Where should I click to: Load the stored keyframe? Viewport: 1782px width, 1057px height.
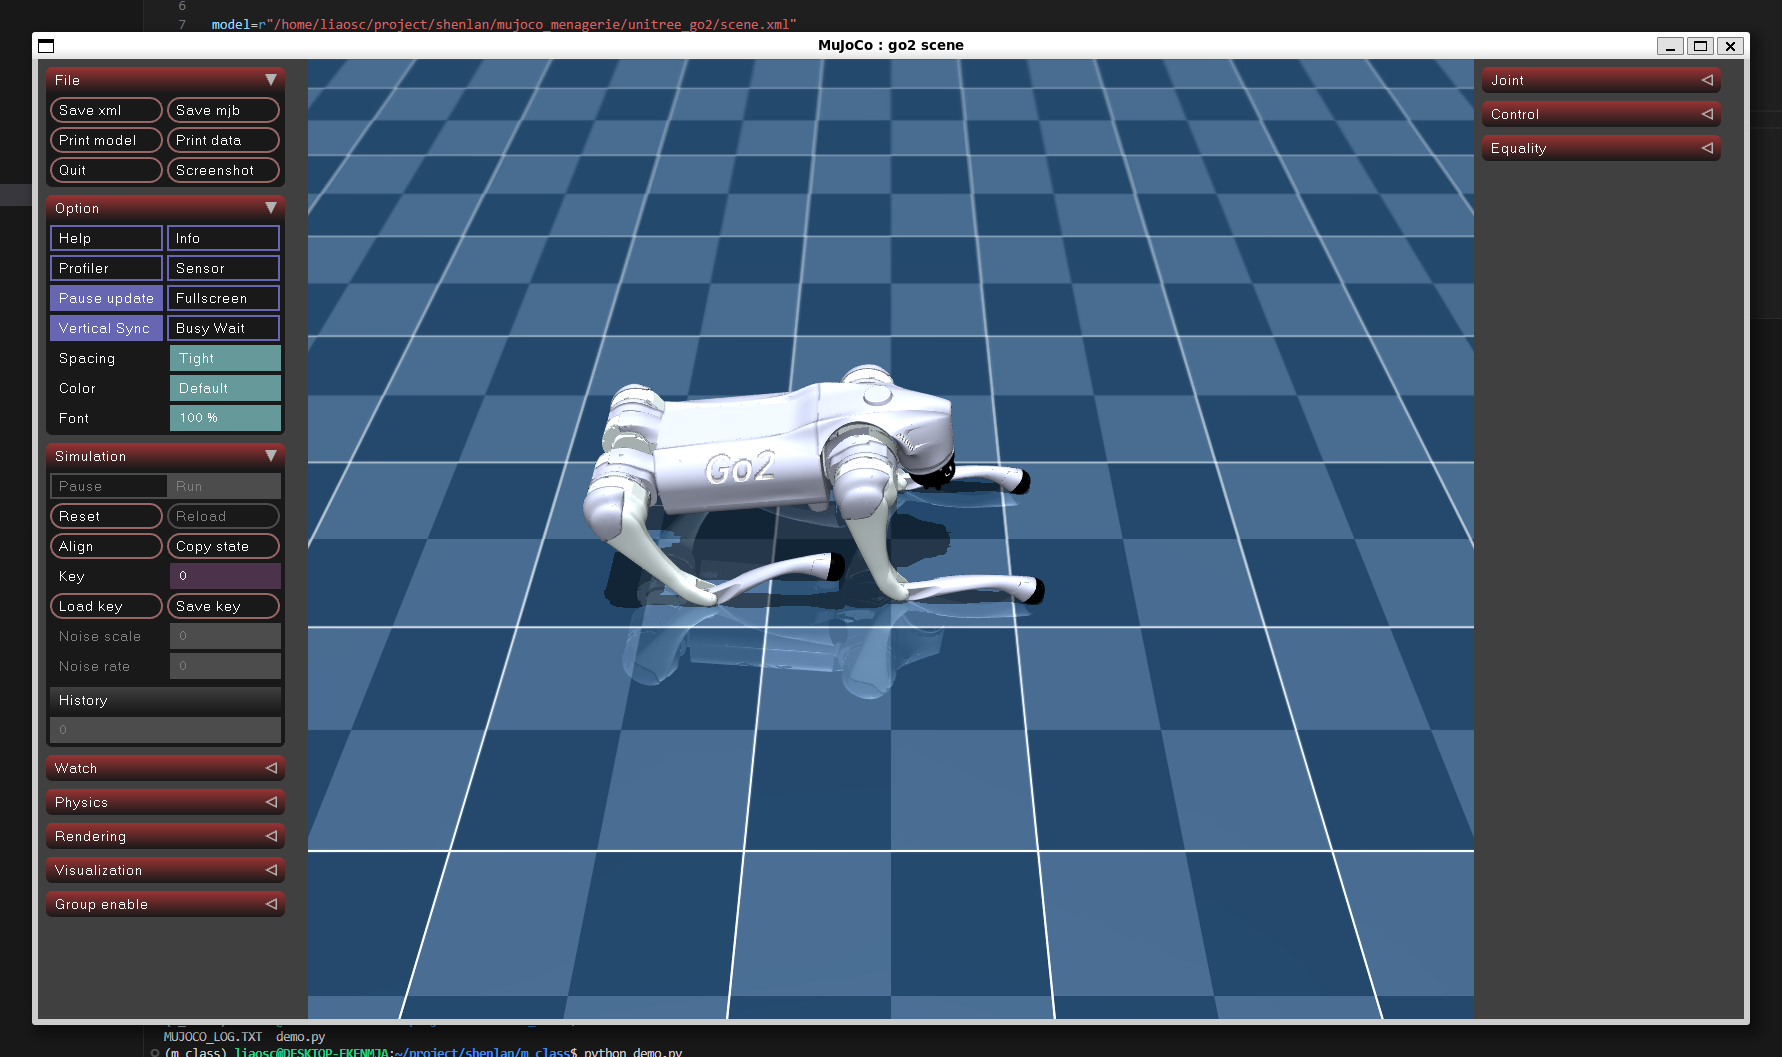point(105,606)
